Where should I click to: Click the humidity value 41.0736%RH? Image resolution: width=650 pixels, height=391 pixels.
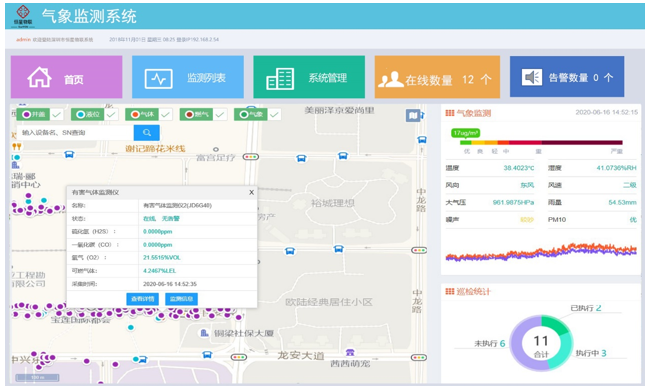point(616,168)
